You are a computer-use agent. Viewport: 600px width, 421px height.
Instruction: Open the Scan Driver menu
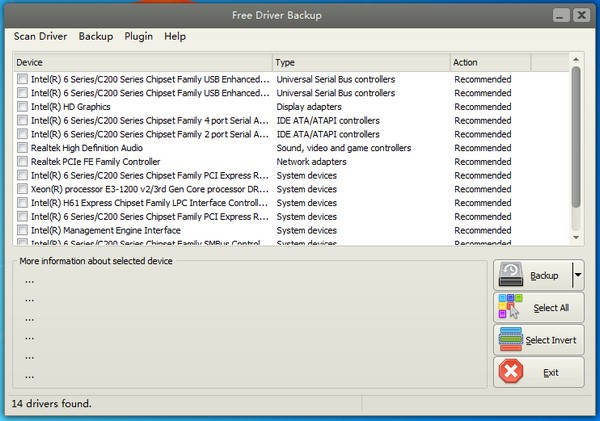[x=41, y=37]
